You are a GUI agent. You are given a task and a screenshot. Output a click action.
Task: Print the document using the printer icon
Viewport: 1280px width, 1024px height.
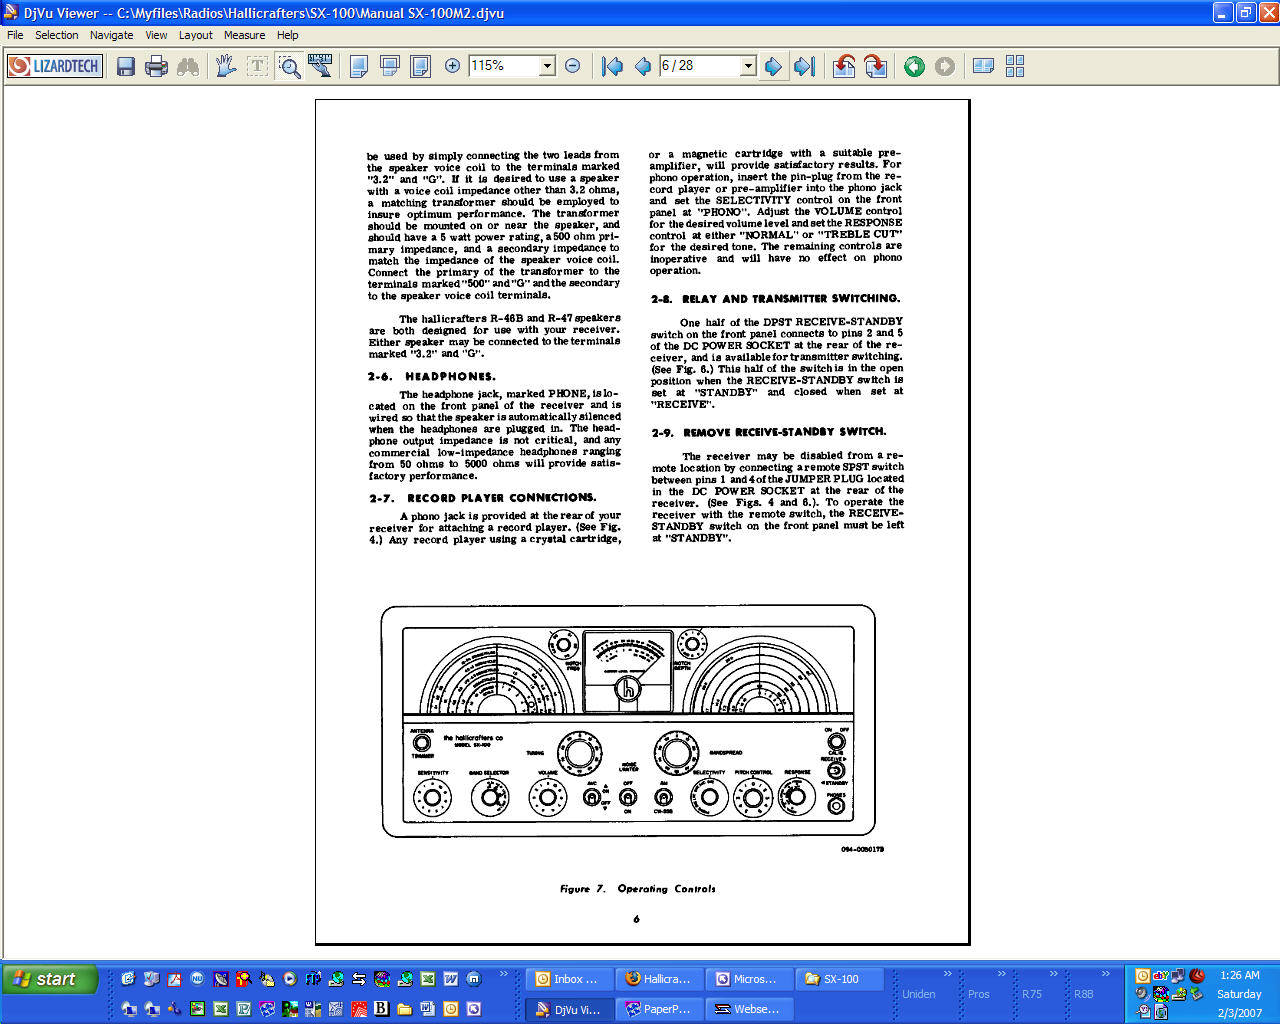coord(156,66)
